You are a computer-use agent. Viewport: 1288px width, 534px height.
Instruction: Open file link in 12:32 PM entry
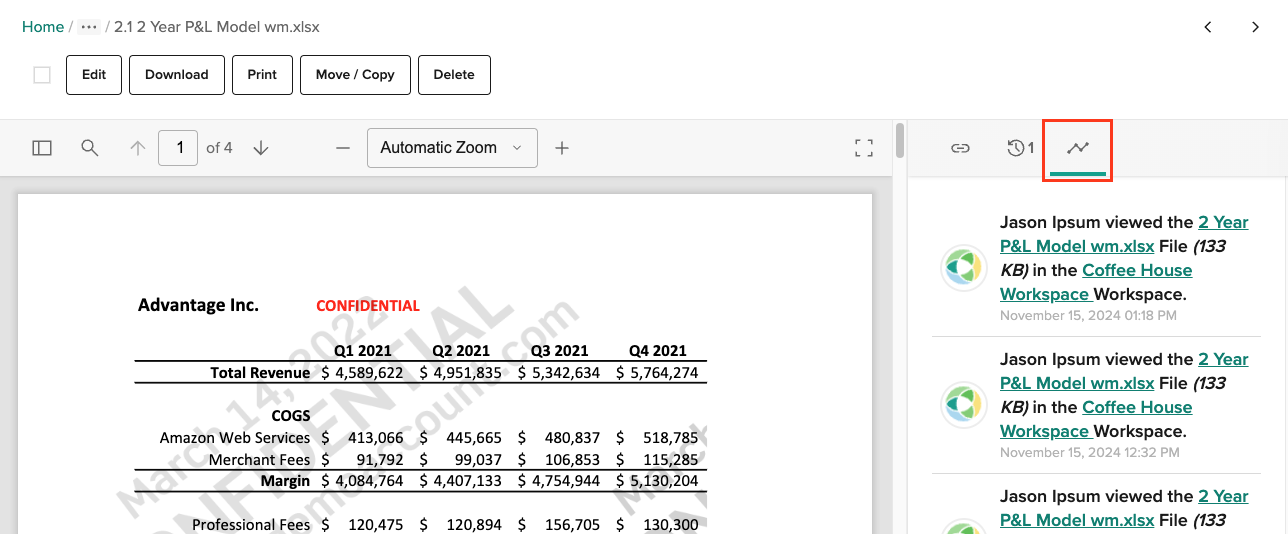click(x=1124, y=371)
